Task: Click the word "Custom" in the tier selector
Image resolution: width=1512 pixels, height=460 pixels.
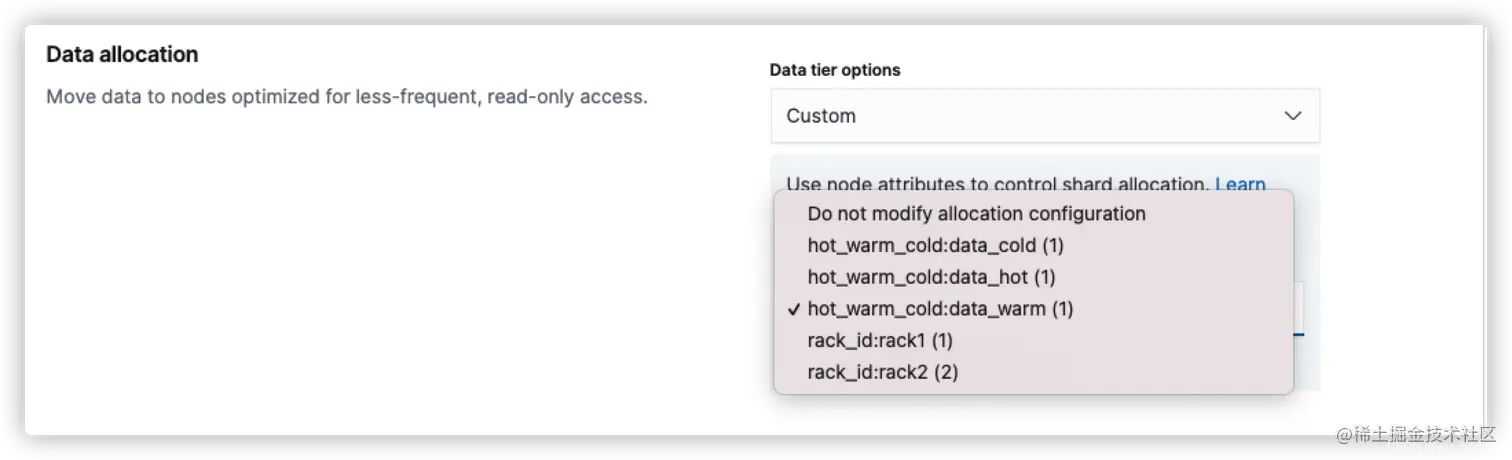Action: coord(821,116)
